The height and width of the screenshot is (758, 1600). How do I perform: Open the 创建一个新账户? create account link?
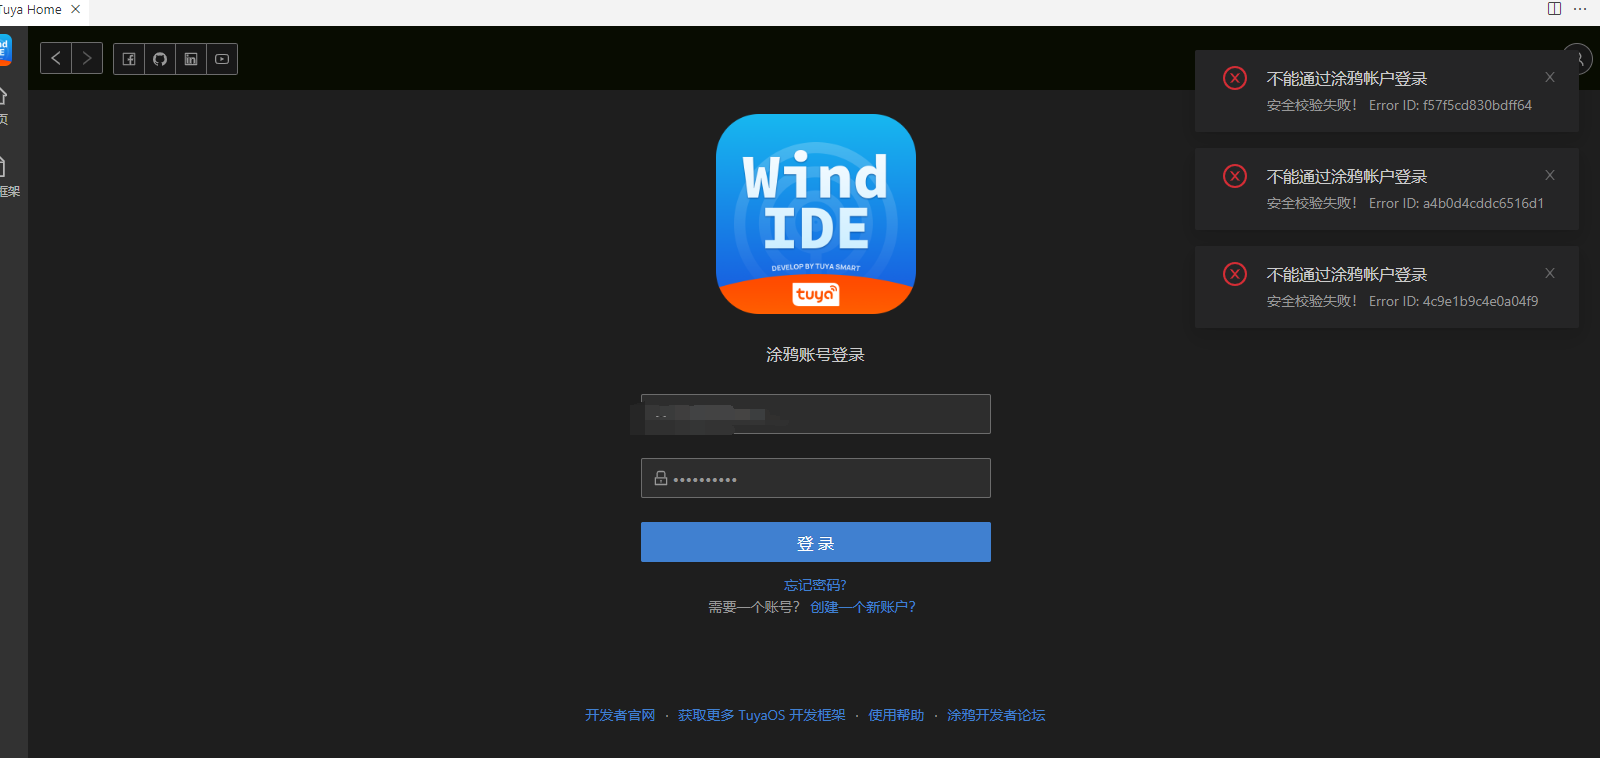pyautogui.click(x=863, y=607)
